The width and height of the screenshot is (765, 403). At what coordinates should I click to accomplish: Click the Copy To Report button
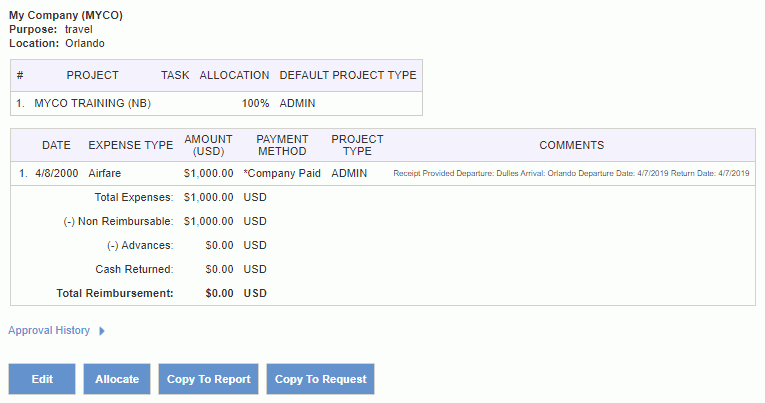pyautogui.click(x=208, y=379)
